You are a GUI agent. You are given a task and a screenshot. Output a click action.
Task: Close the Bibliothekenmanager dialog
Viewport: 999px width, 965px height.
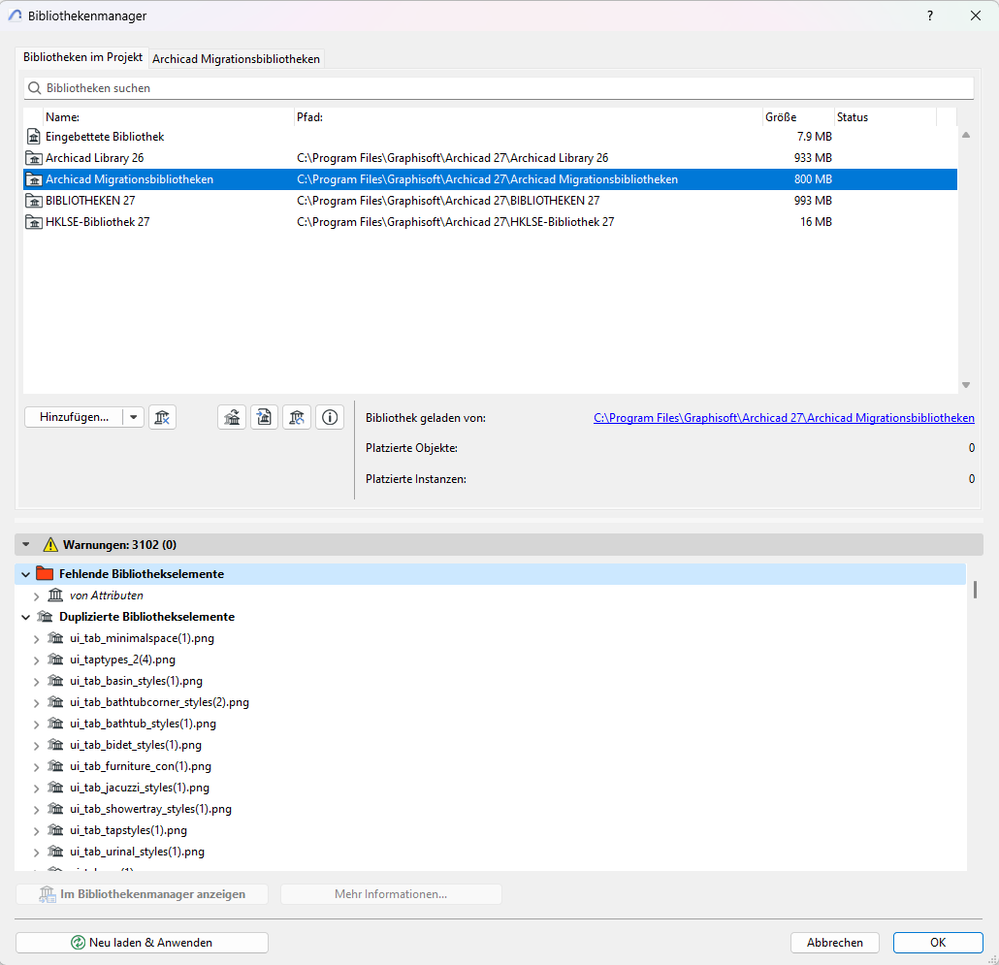pyautogui.click(x=975, y=16)
